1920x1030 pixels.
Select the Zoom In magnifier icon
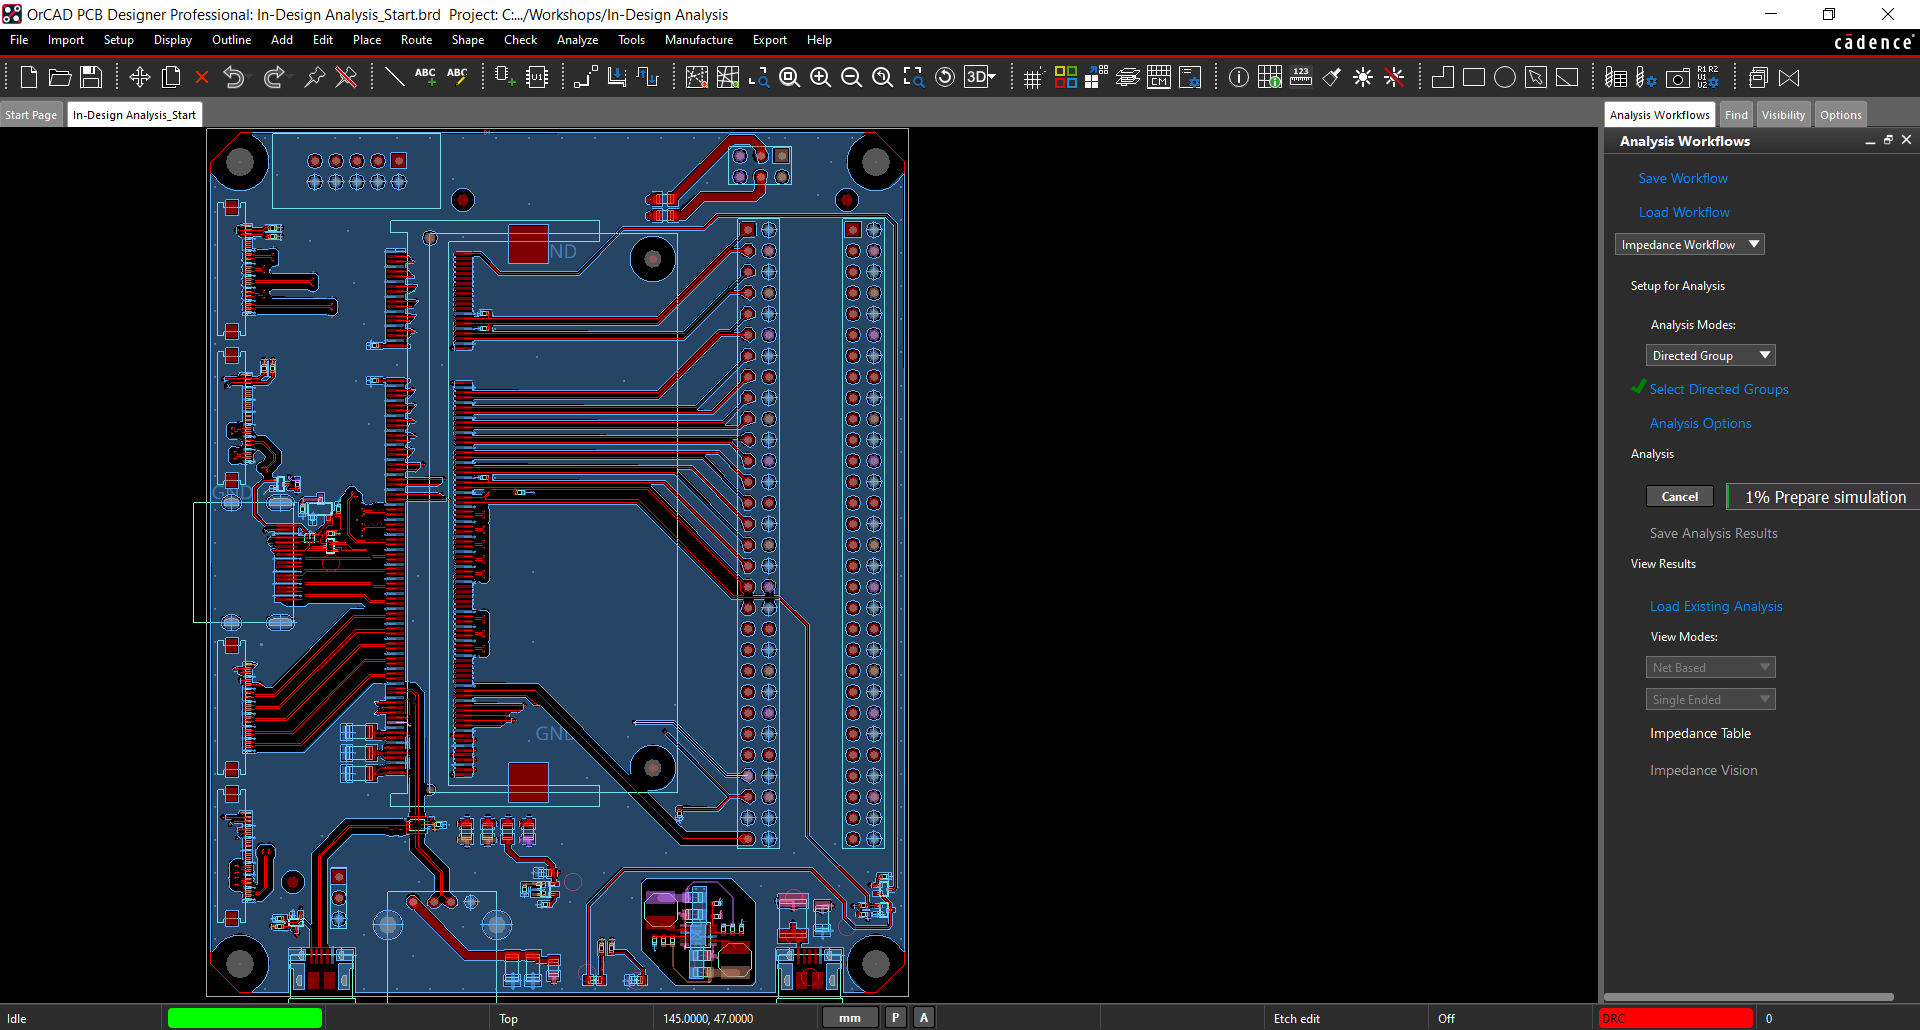[x=820, y=77]
